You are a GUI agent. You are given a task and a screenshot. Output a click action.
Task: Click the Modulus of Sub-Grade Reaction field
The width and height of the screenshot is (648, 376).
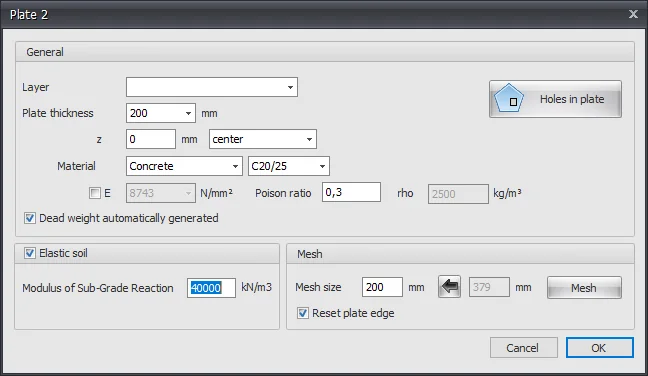211,288
